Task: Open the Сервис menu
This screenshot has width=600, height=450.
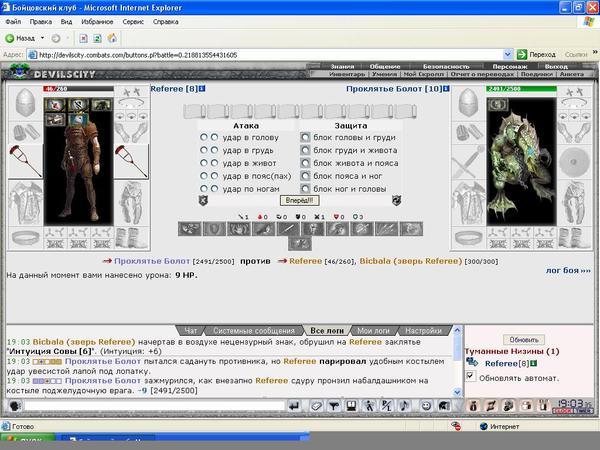Action: [x=133, y=22]
